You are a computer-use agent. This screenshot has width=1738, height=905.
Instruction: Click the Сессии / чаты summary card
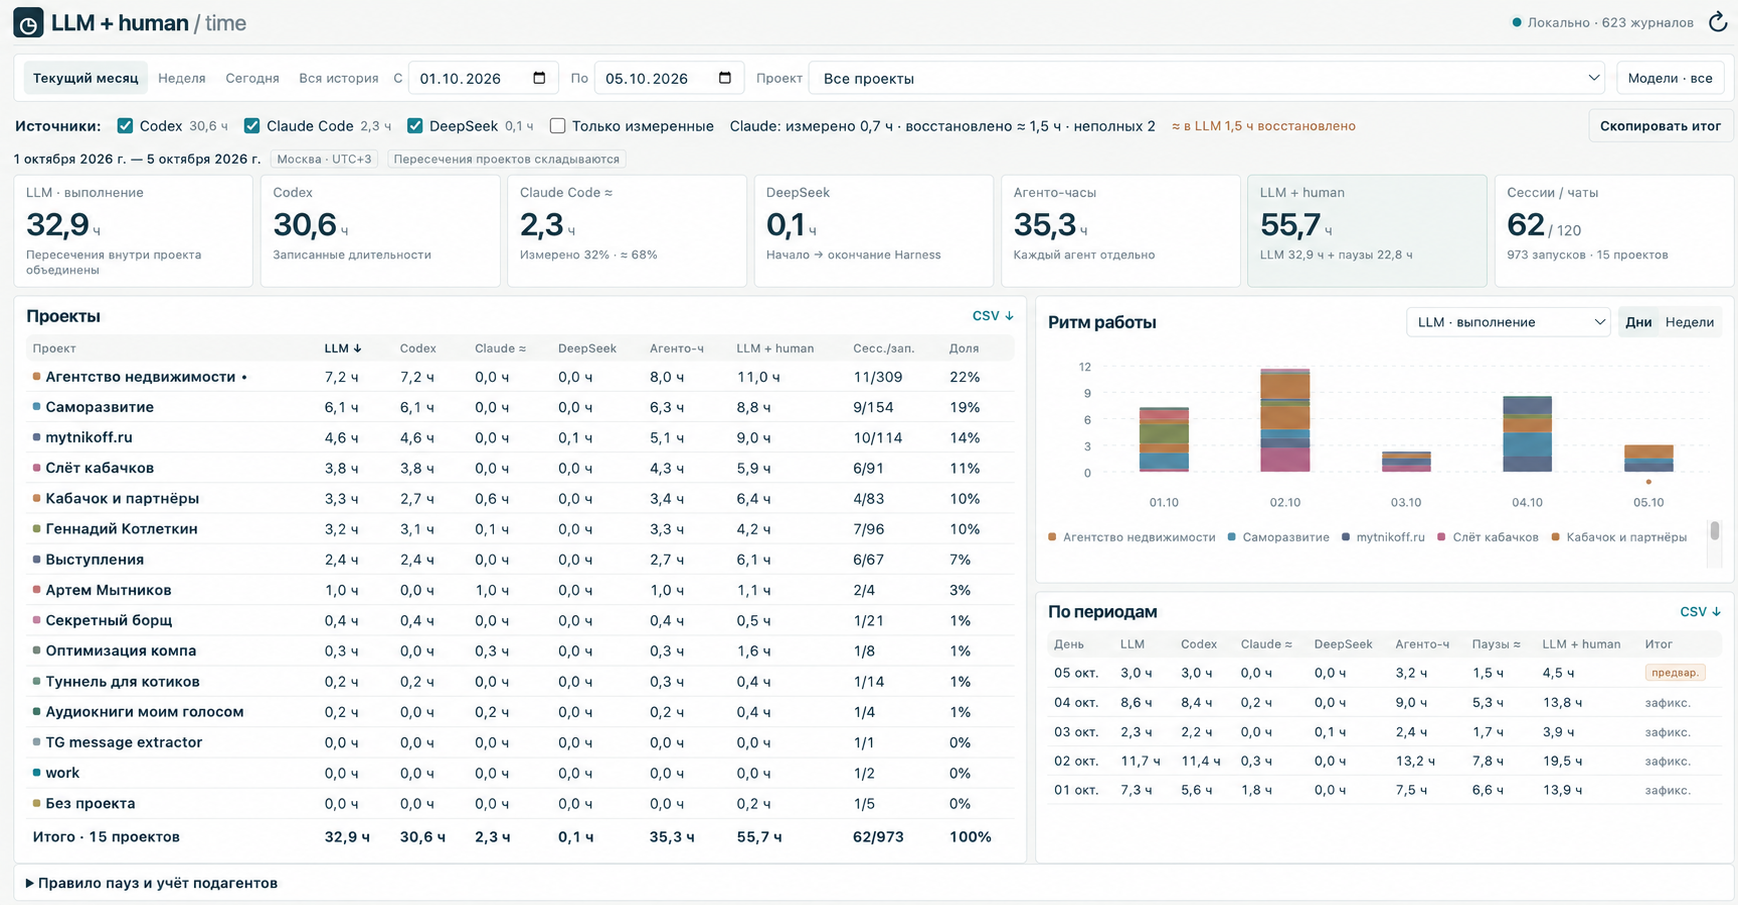click(x=1613, y=231)
